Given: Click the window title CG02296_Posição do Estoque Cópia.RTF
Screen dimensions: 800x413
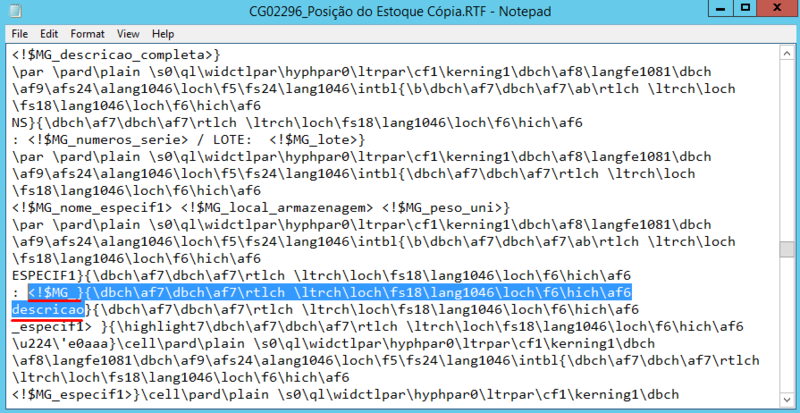Looking at the screenshot, I should click(369, 11).
